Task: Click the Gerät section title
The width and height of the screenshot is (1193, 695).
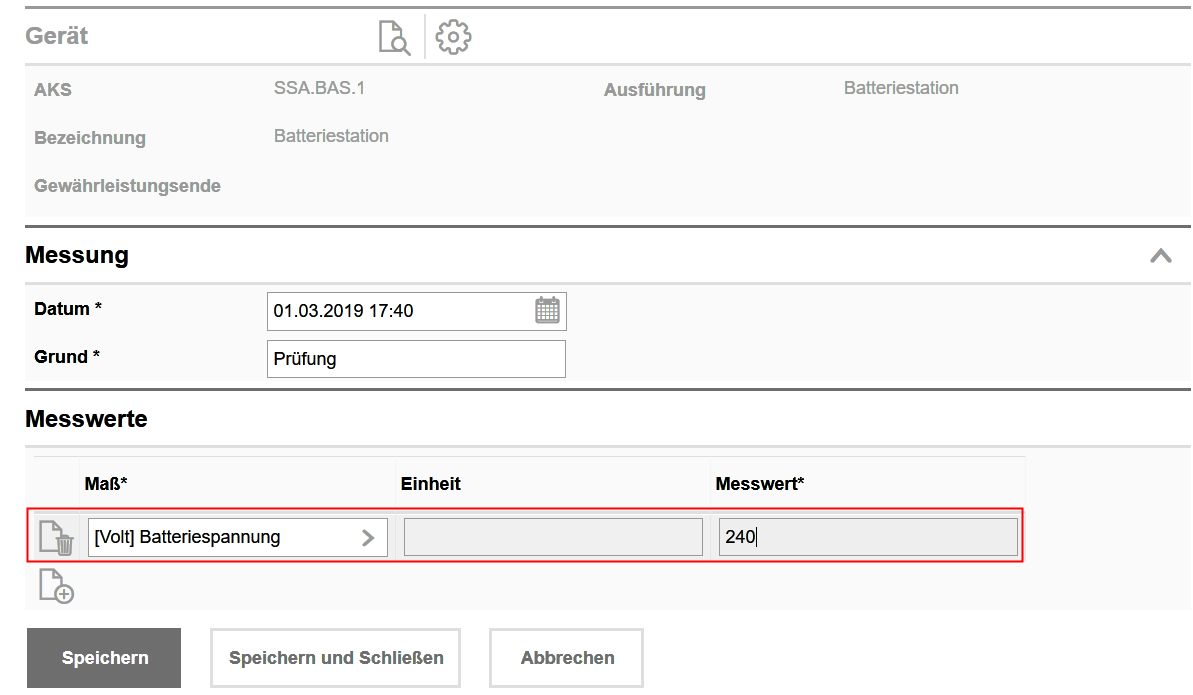Action: coord(57,36)
